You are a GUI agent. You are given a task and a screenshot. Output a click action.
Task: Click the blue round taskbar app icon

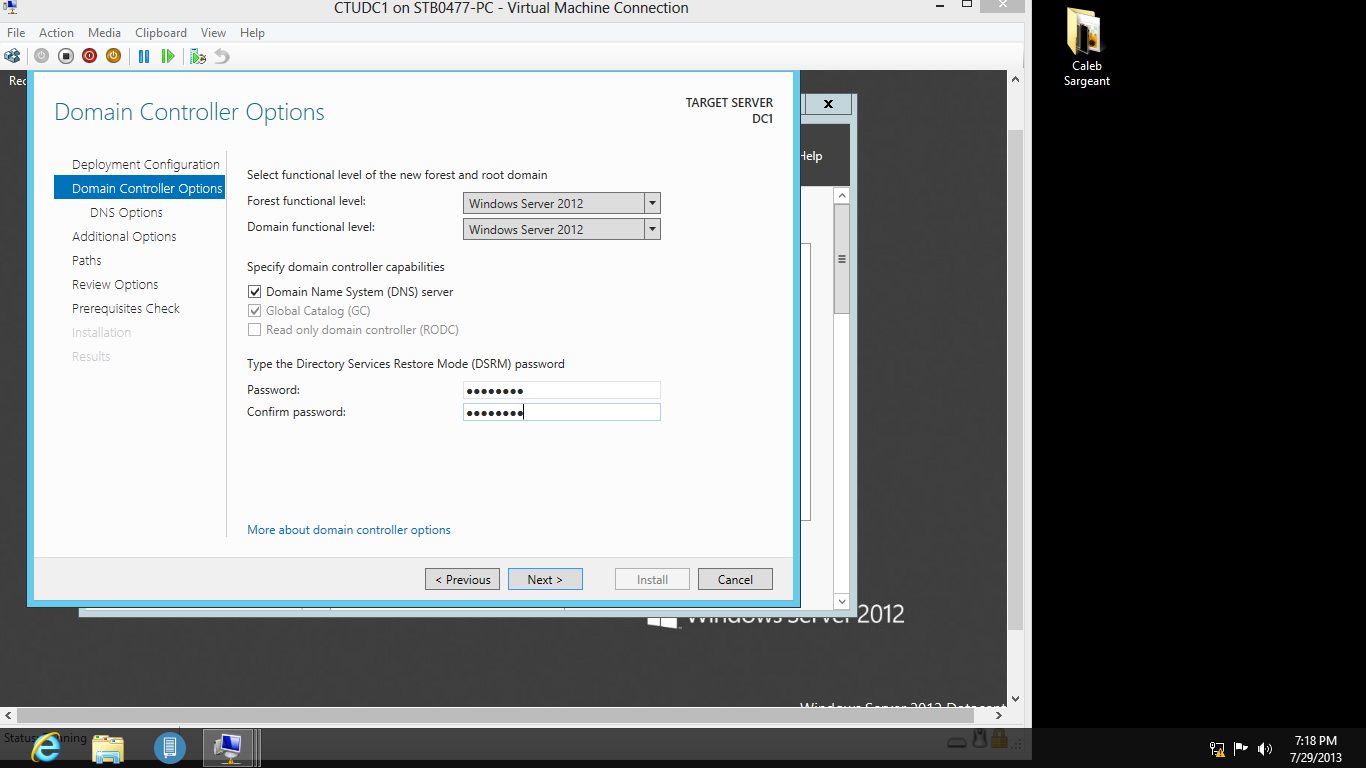pyautogui.click(x=170, y=747)
